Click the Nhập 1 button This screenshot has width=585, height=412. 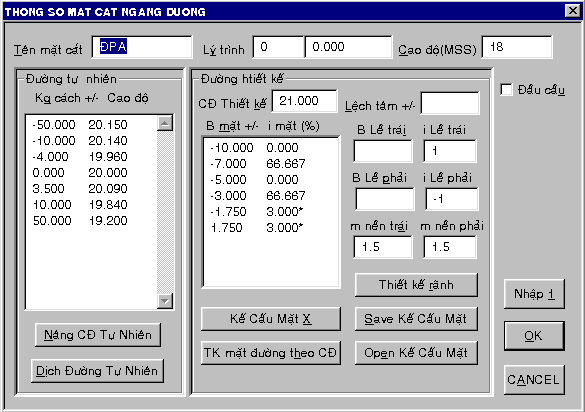coord(534,294)
